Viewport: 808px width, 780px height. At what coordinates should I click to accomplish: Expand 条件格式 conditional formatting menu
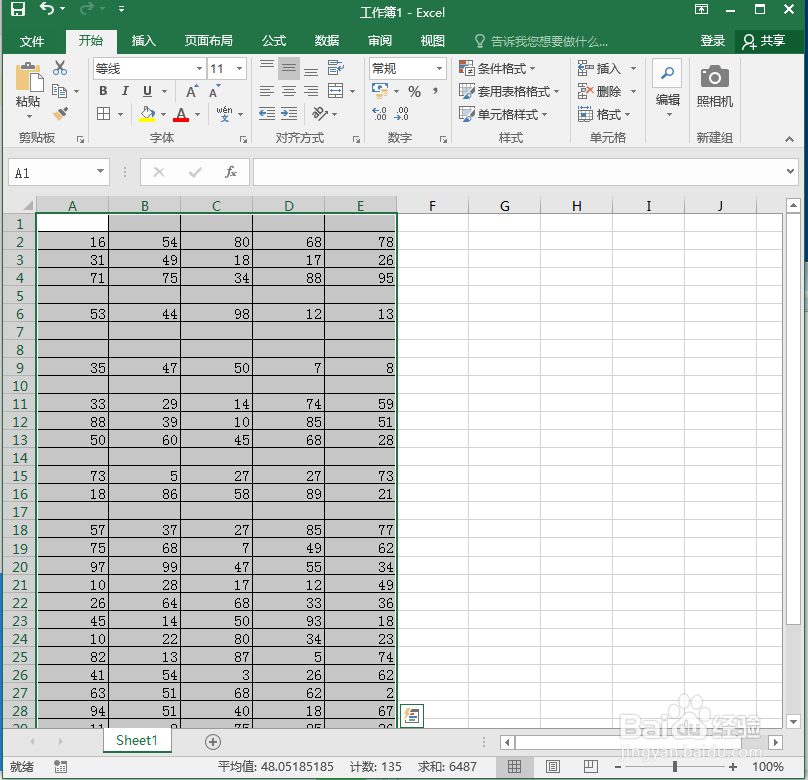pyautogui.click(x=497, y=69)
